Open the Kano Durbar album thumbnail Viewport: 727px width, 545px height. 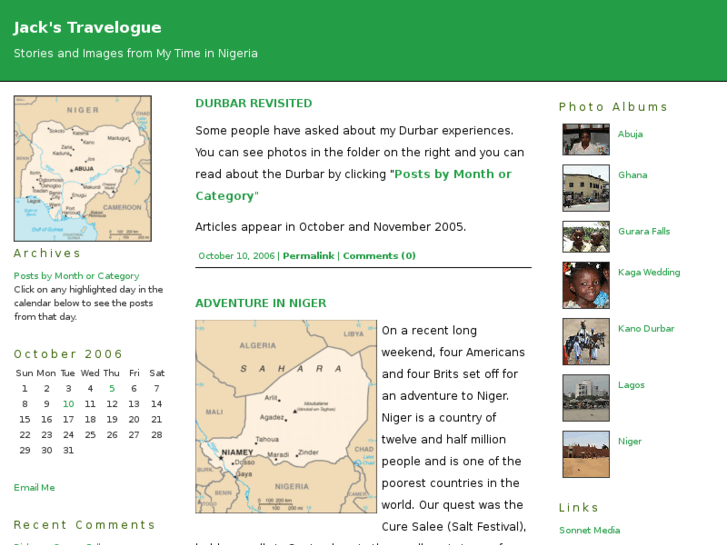click(x=586, y=341)
